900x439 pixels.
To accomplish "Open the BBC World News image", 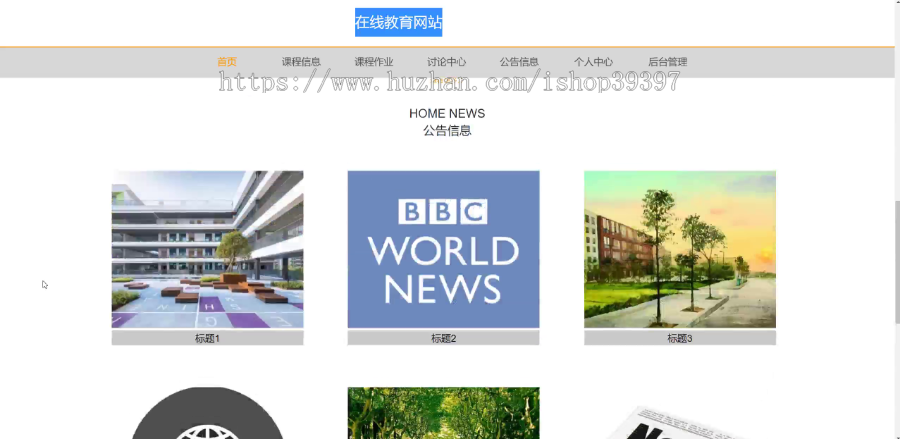I will (x=443, y=249).
